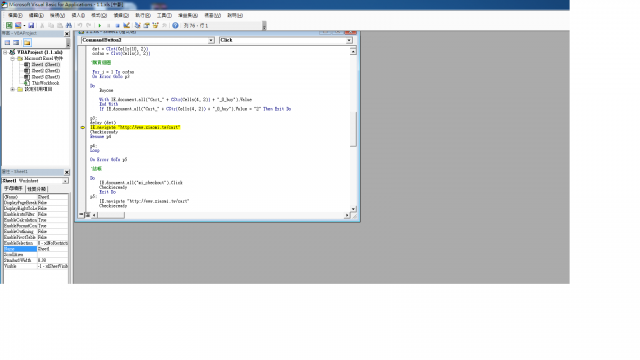Click the greyed Toolbox icon in the toolbar
Image resolution: width=640 pixels, height=360 pixels.
[x=164, y=25]
